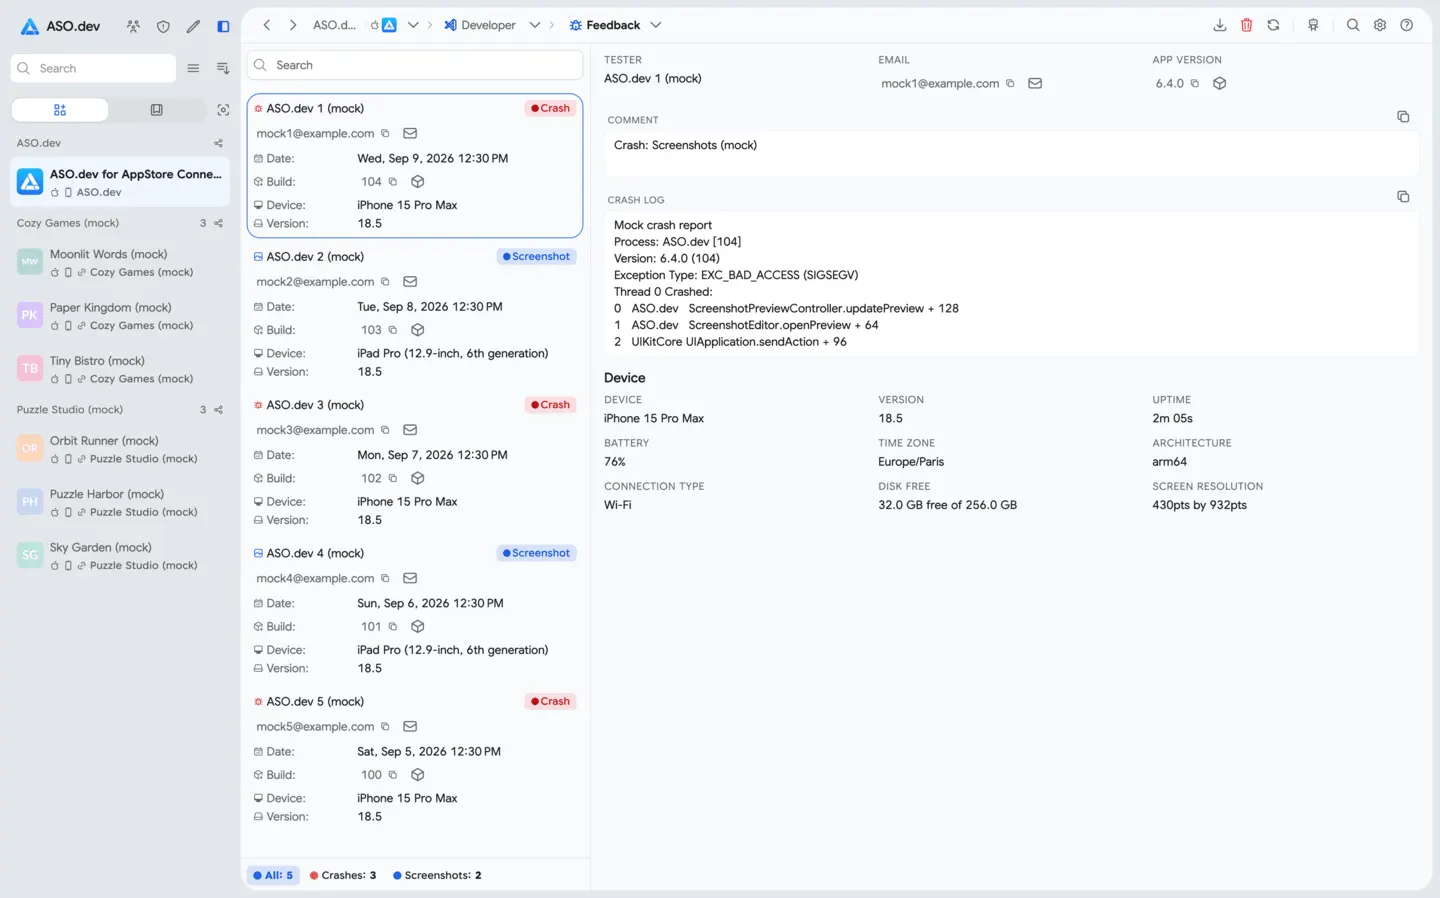The width and height of the screenshot is (1440, 898).
Task: Download feedback using the top toolbar icon
Action: (1219, 25)
